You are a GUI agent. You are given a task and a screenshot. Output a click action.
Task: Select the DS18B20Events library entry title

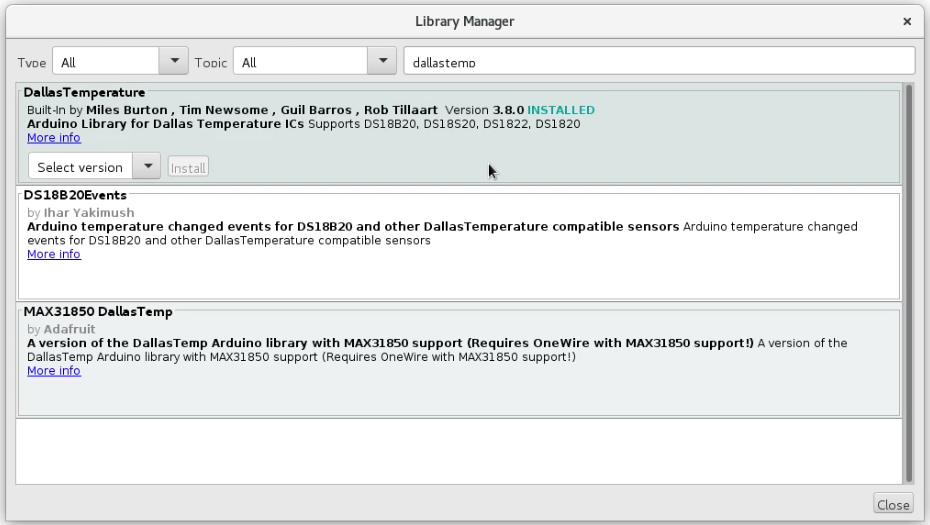point(75,195)
